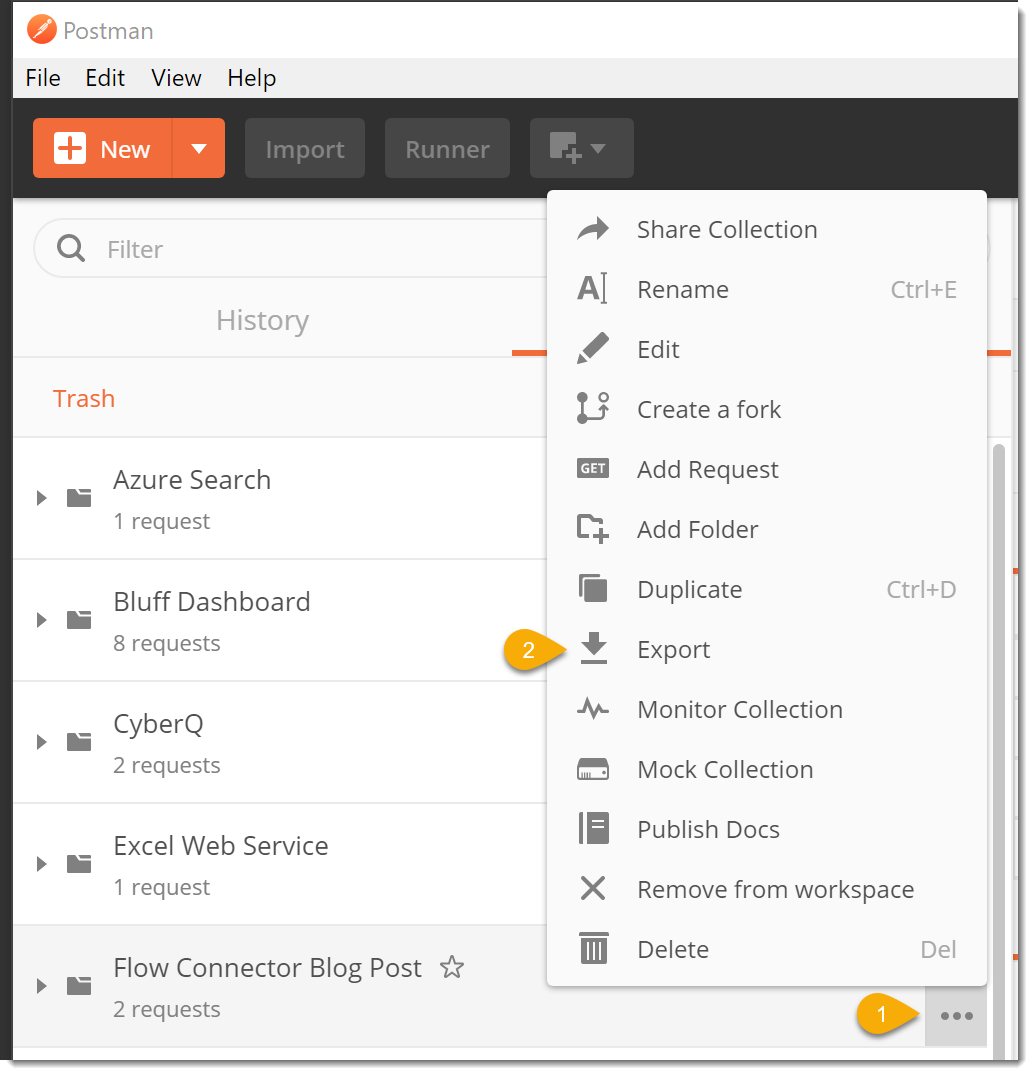1033x1075 pixels.
Task: Click the GET badge icon for Add Request
Action: (x=593, y=469)
